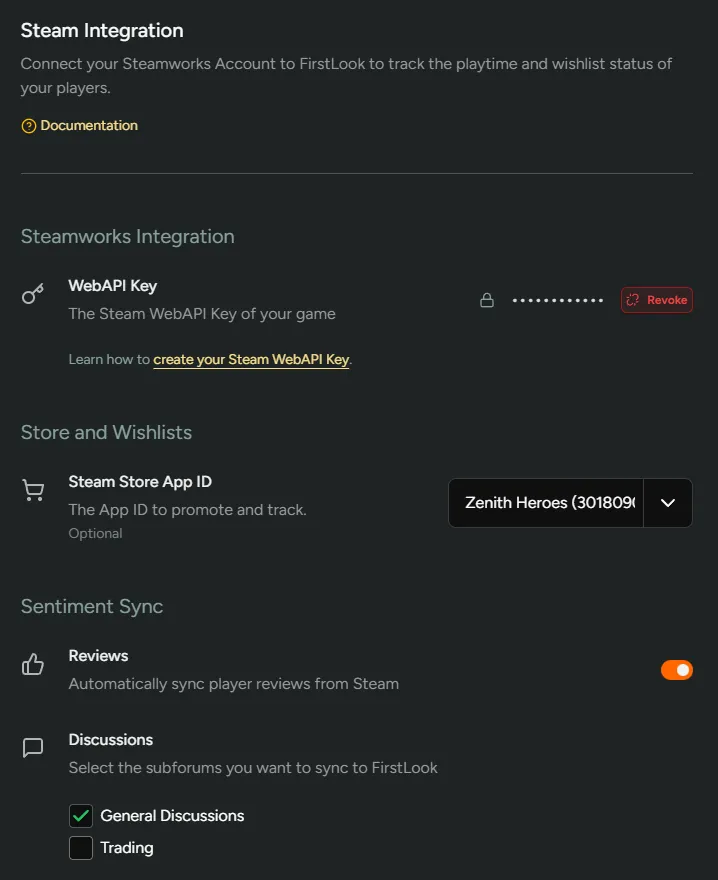Revoke the stored WebAPI key
The height and width of the screenshot is (880, 718).
[x=656, y=299]
